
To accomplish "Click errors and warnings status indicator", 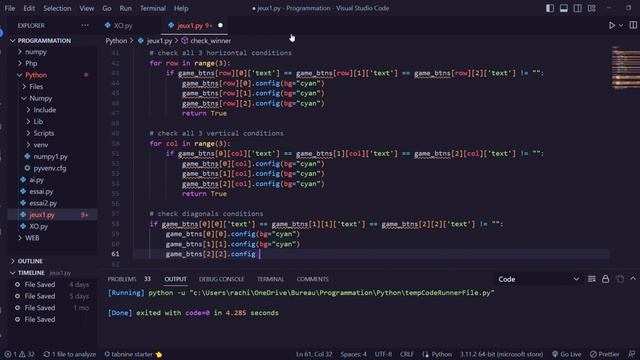I will point(19,354).
